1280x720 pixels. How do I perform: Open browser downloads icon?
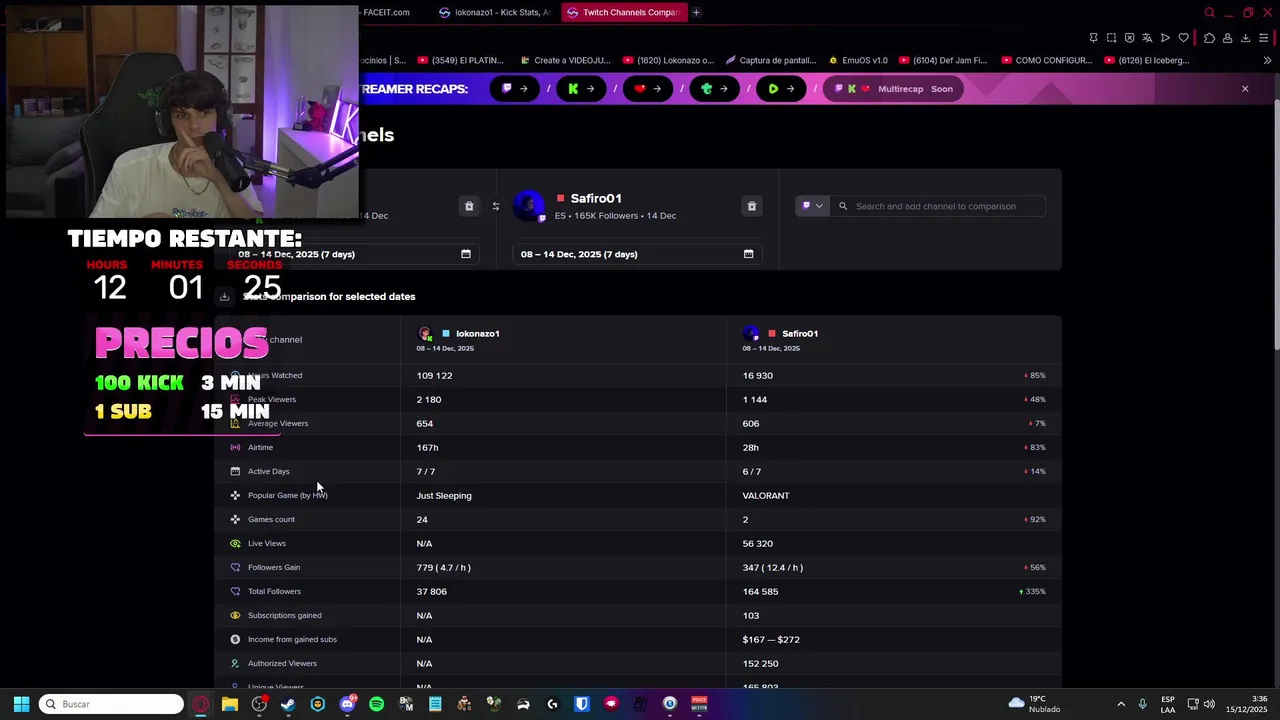[x=1245, y=38]
